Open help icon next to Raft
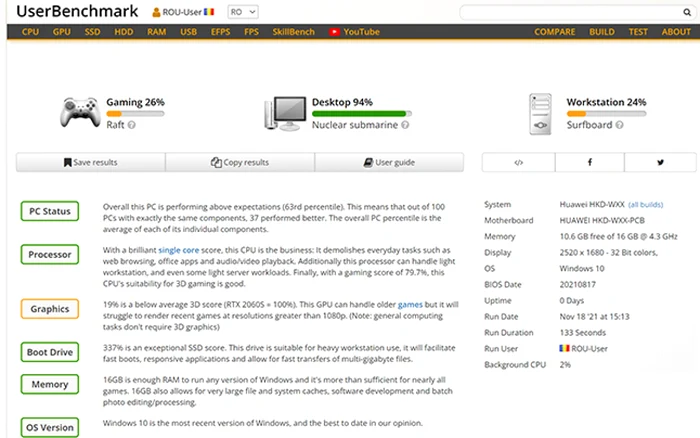The width and height of the screenshot is (700, 438). click(131, 125)
